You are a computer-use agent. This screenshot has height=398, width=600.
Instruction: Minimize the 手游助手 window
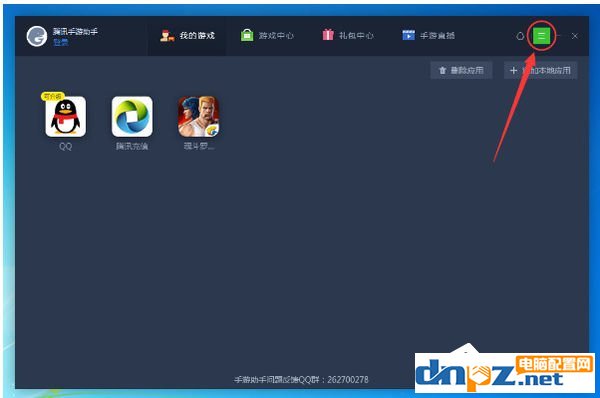point(559,36)
